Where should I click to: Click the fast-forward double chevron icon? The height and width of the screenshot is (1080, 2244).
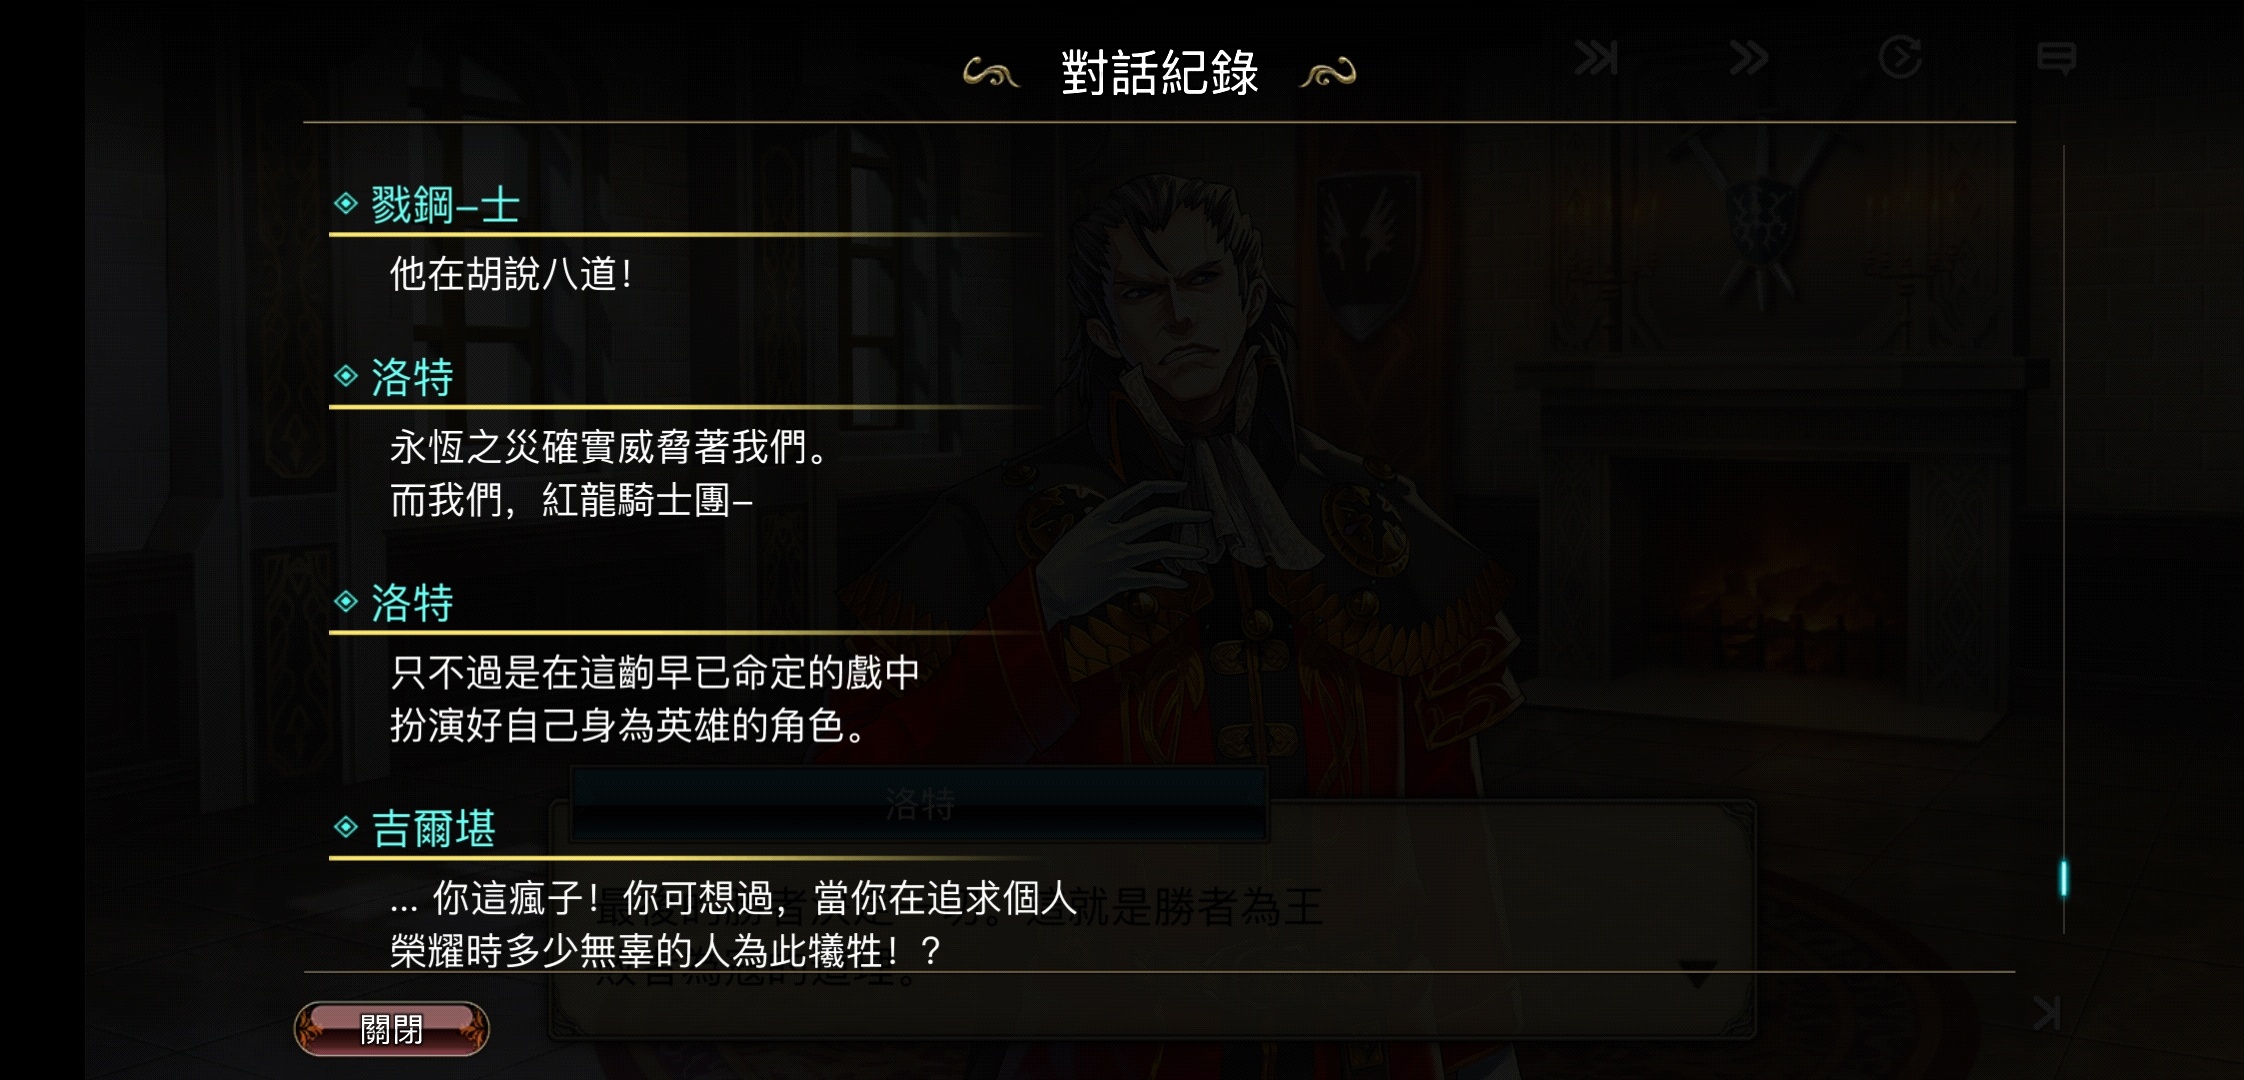coord(1748,58)
